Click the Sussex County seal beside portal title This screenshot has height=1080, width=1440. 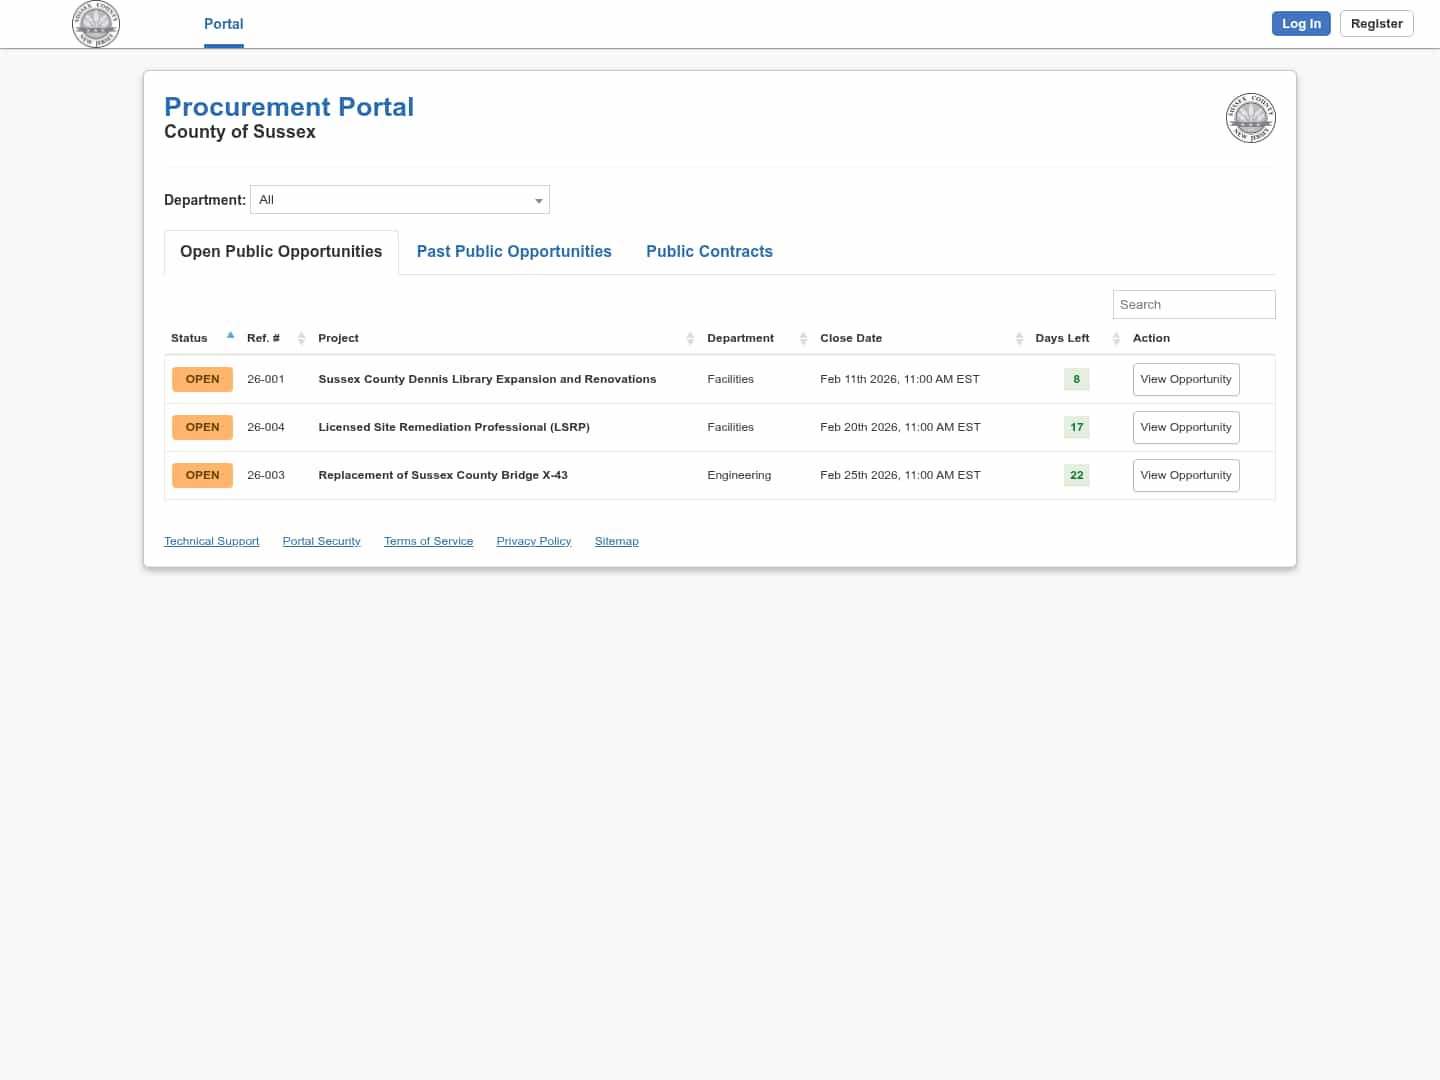tap(1250, 118)
